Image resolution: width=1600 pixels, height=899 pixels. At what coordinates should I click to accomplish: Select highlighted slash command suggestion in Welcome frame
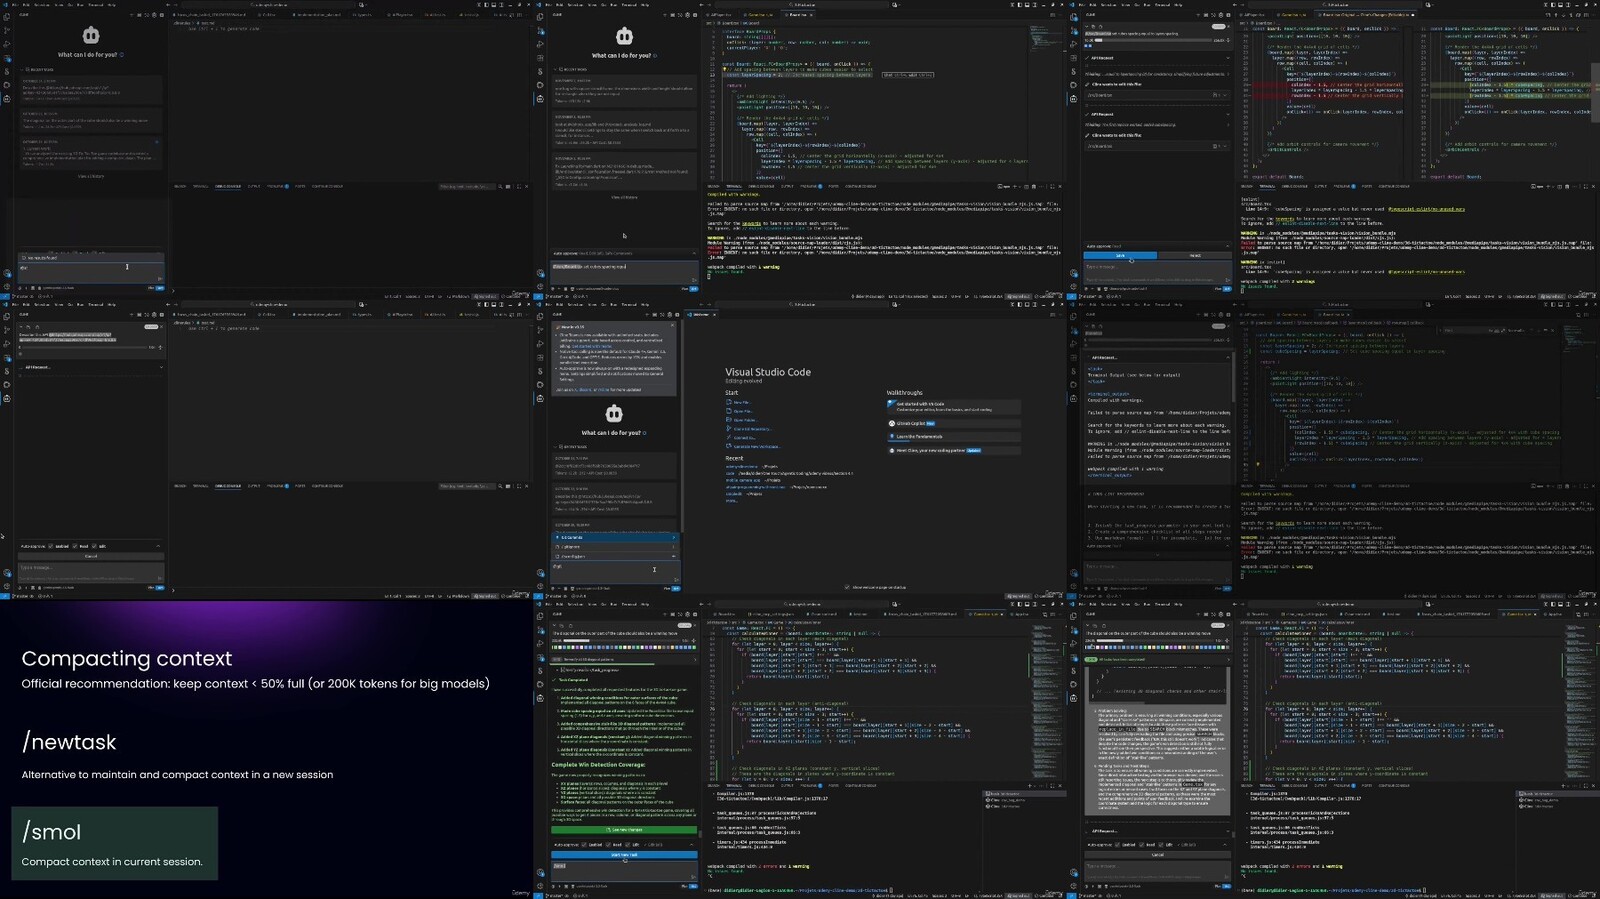(x=614, y=537)
